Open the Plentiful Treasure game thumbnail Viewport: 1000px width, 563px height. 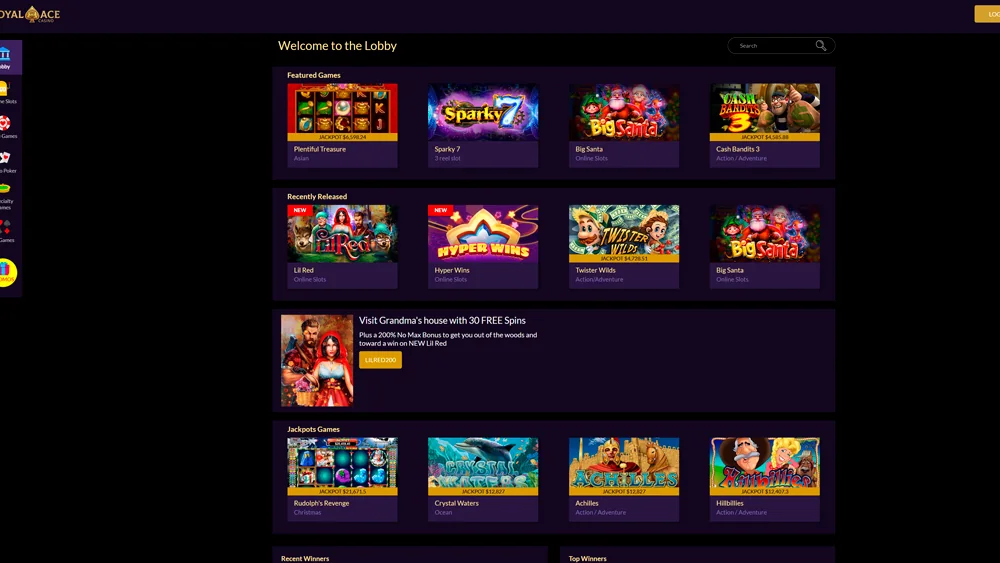[342, 112]
